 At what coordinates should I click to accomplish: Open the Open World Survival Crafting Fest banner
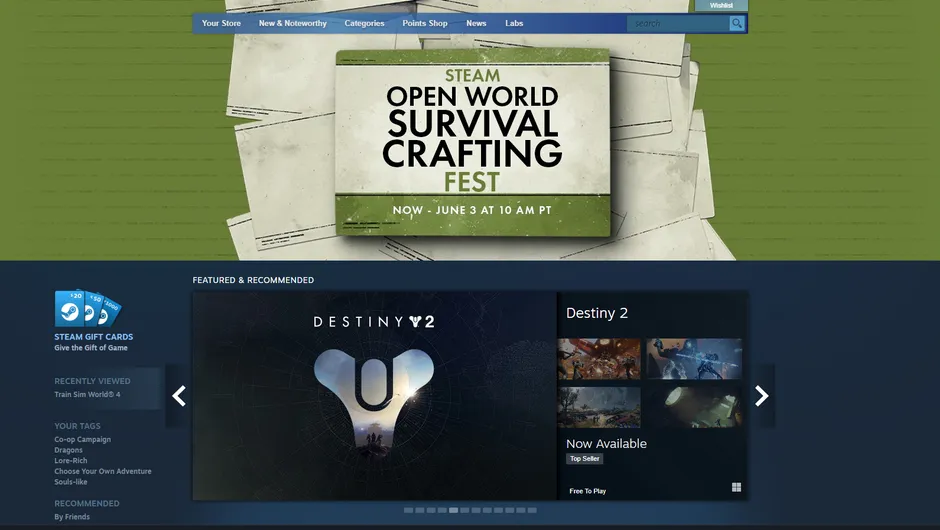[472, 143]
